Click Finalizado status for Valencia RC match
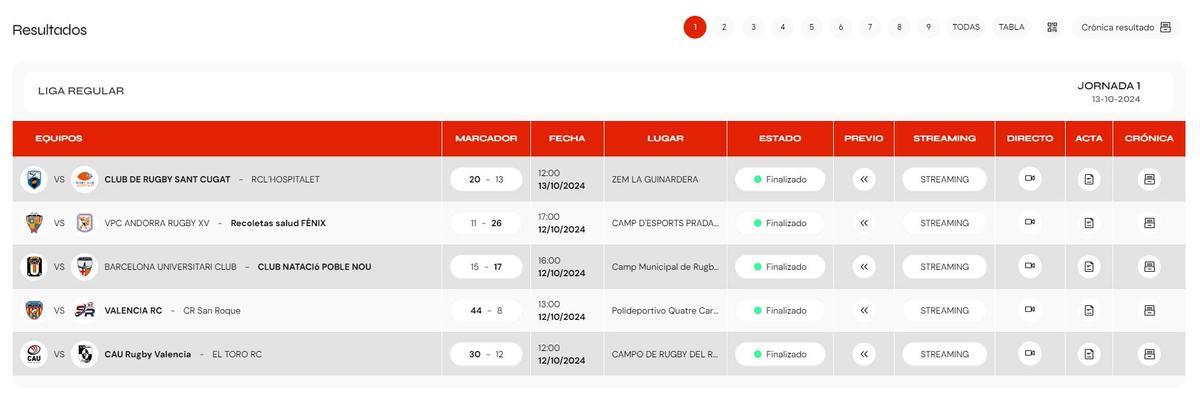 [780, 310]
